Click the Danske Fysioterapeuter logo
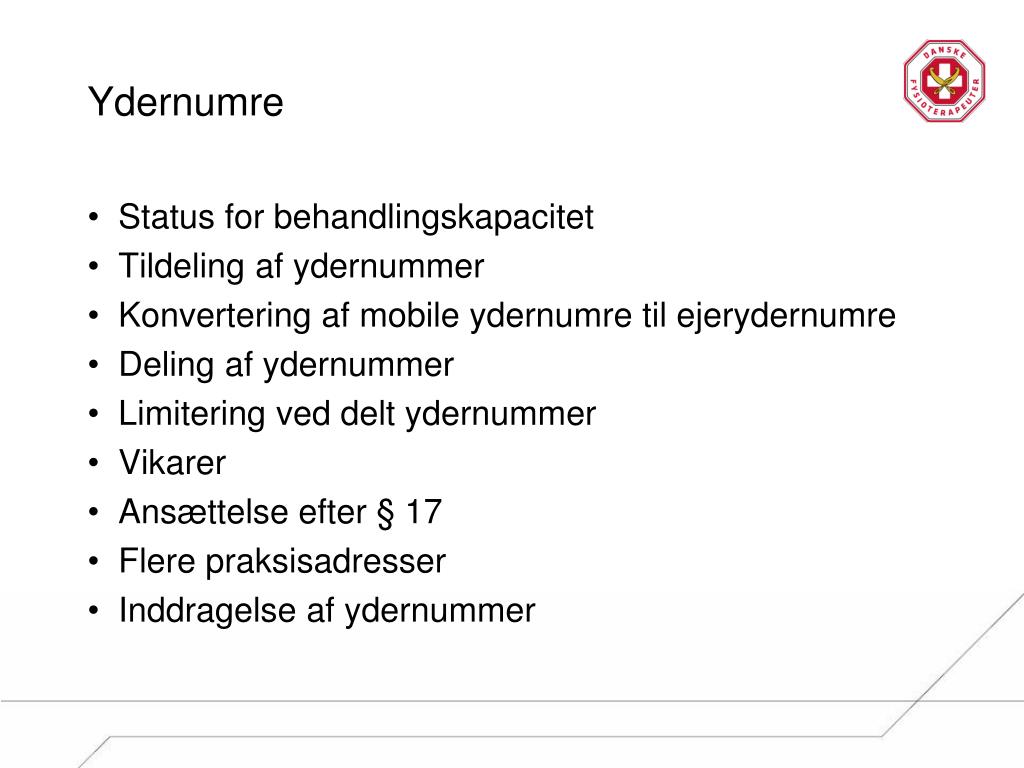The height and width of the screenshot is (768, 1024). click(944, 81)
